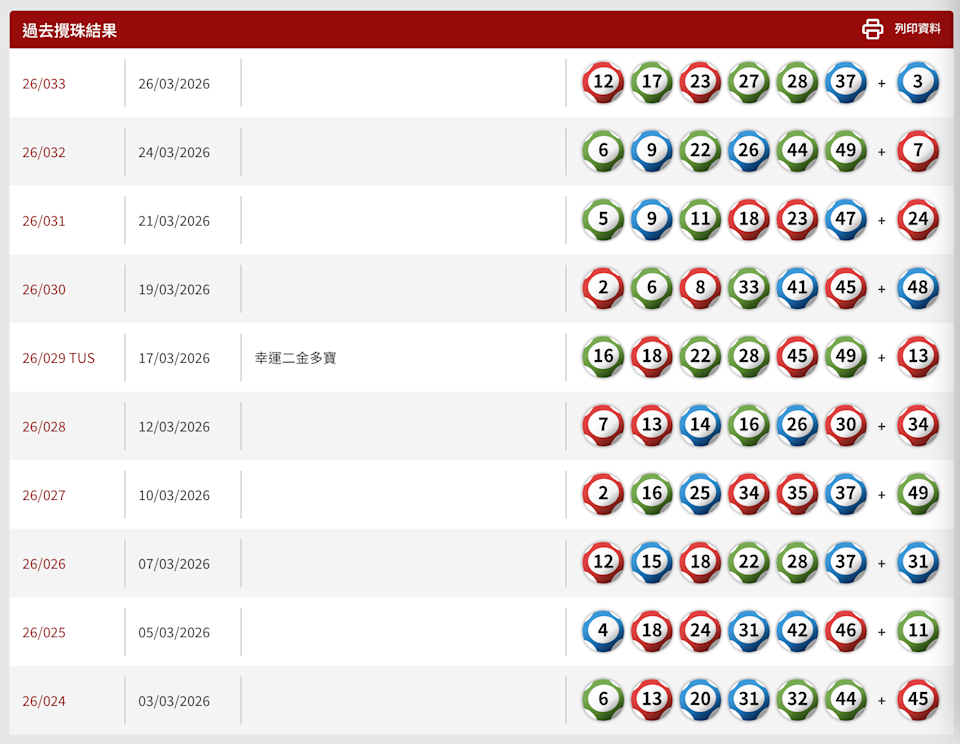Select draw 26/024 in the results list
The height and width of the screenshot is (744, 960).
tap(44, 701)
